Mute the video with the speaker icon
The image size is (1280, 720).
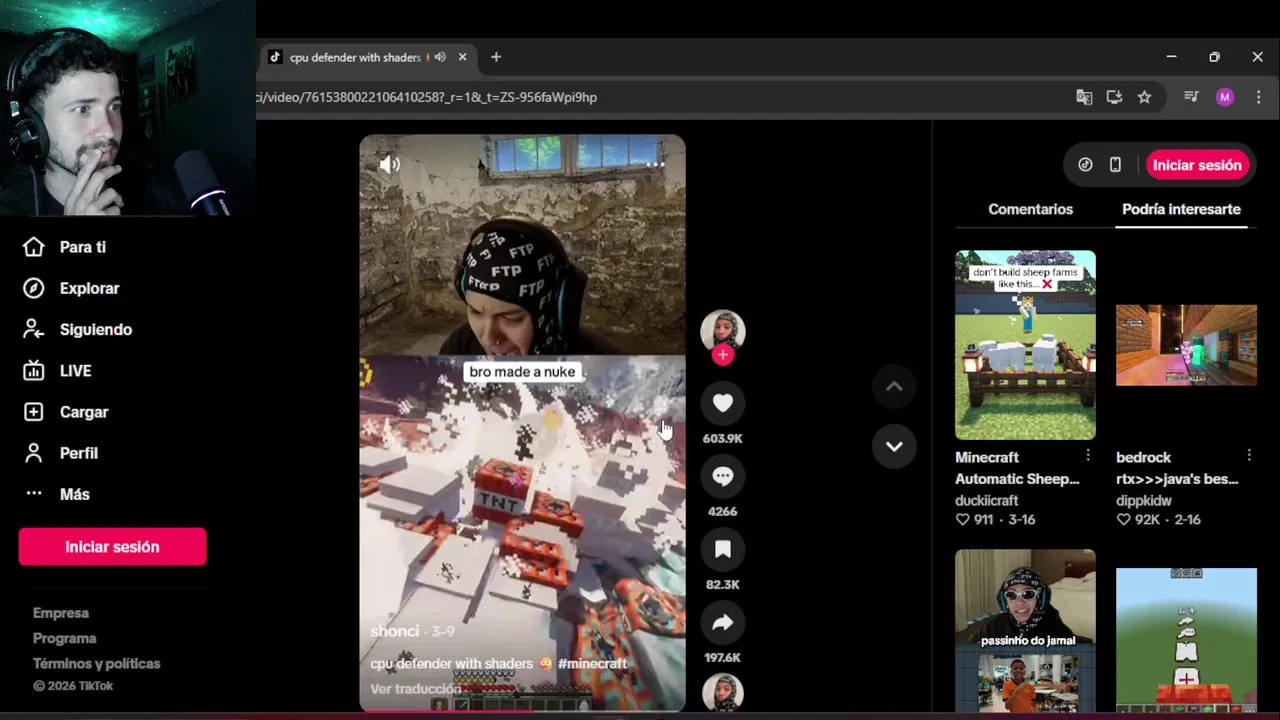point(390,165)
